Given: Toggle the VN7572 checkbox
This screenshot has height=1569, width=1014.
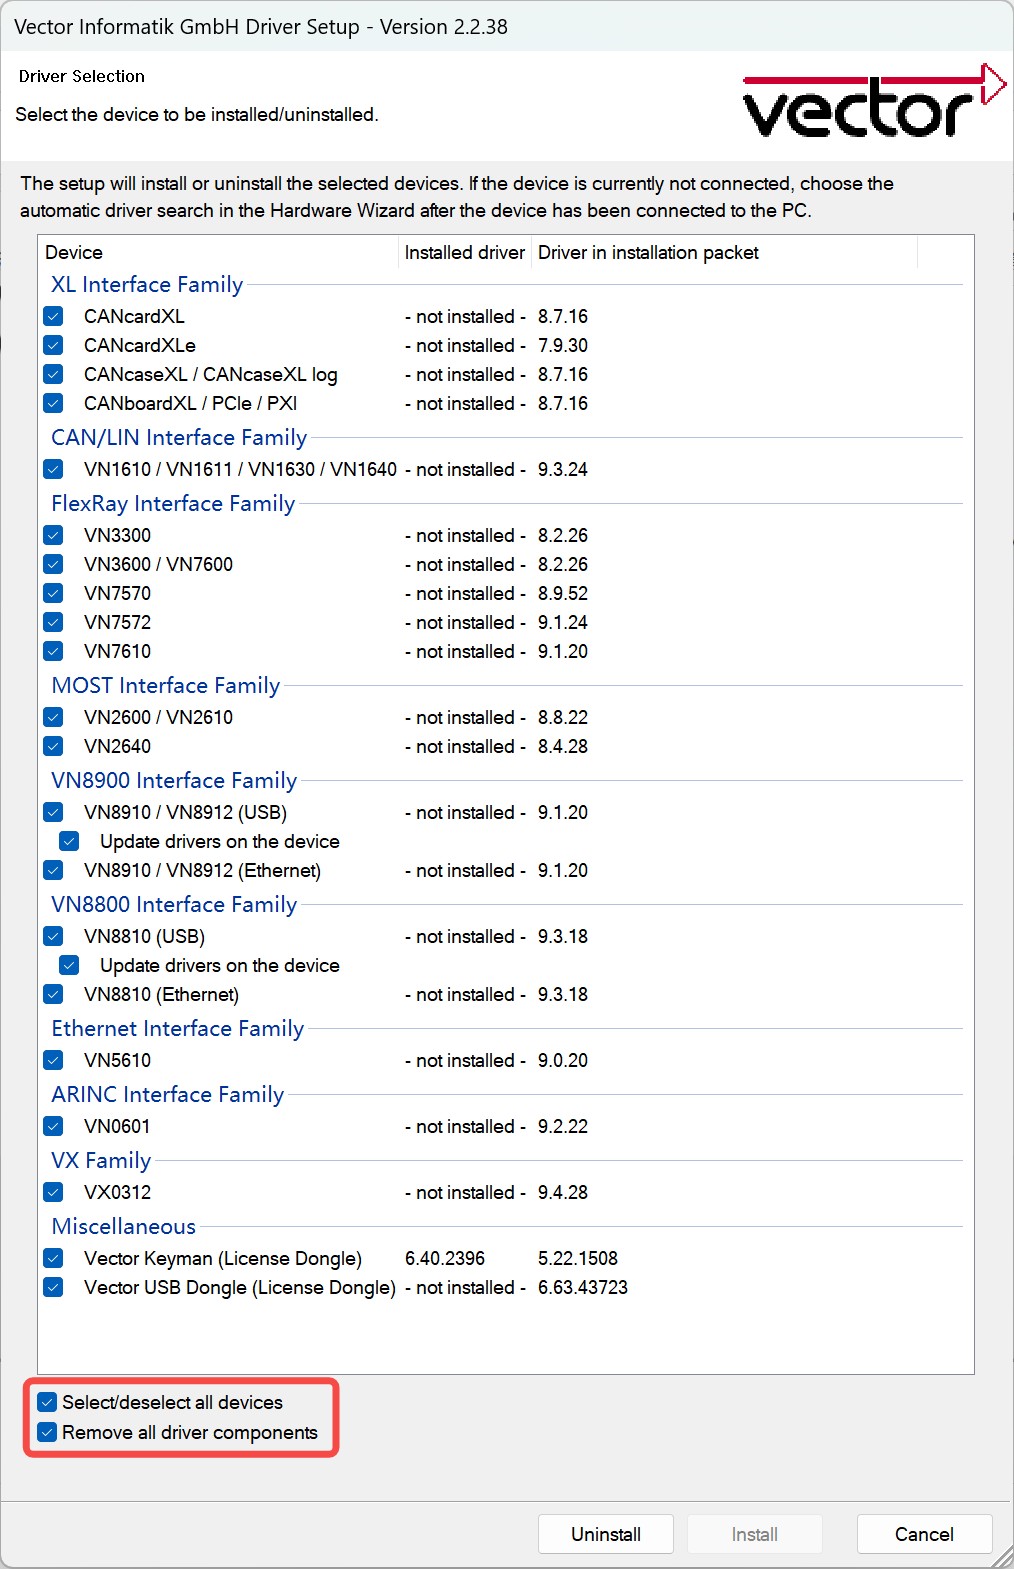Looking at the screenshot, I should pos(54,622).
